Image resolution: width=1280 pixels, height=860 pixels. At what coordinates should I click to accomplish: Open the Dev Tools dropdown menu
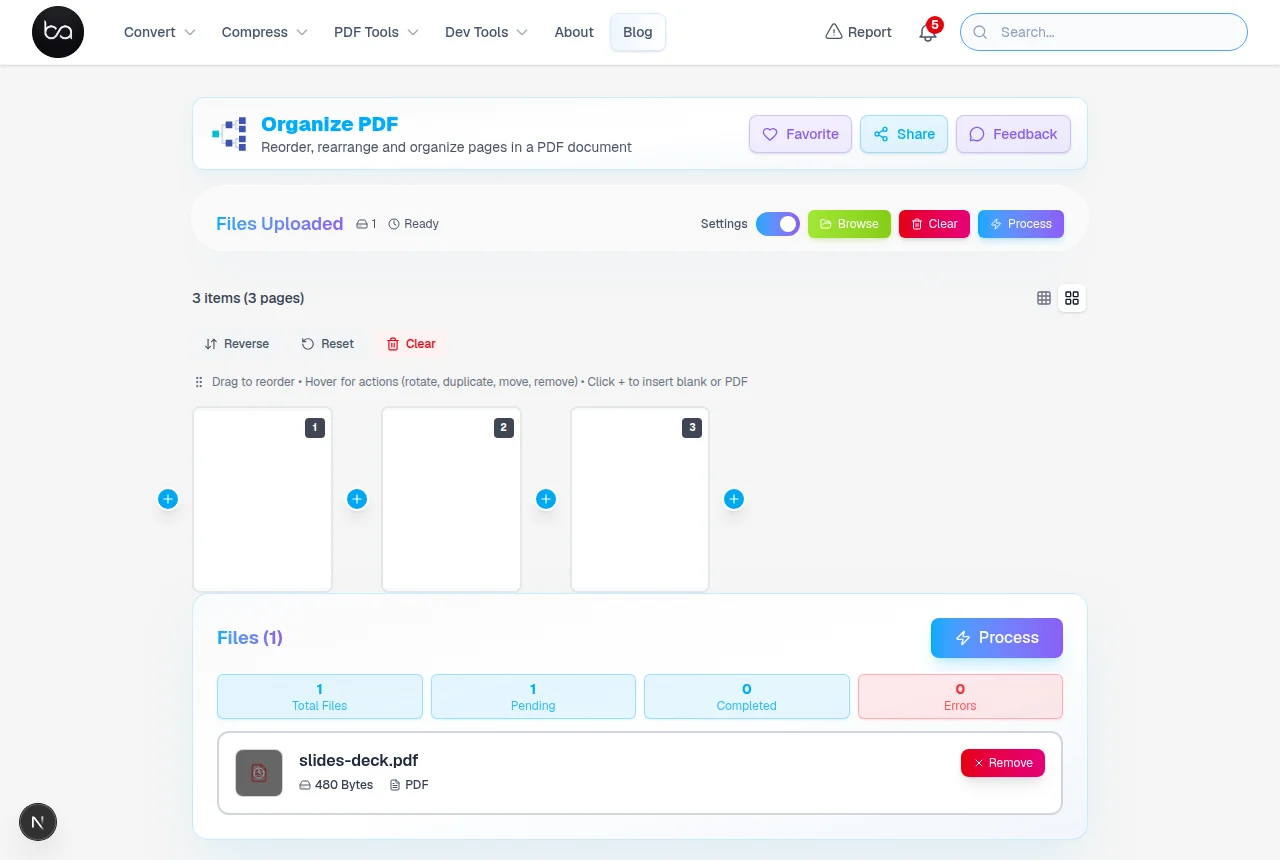click(486, 32)
